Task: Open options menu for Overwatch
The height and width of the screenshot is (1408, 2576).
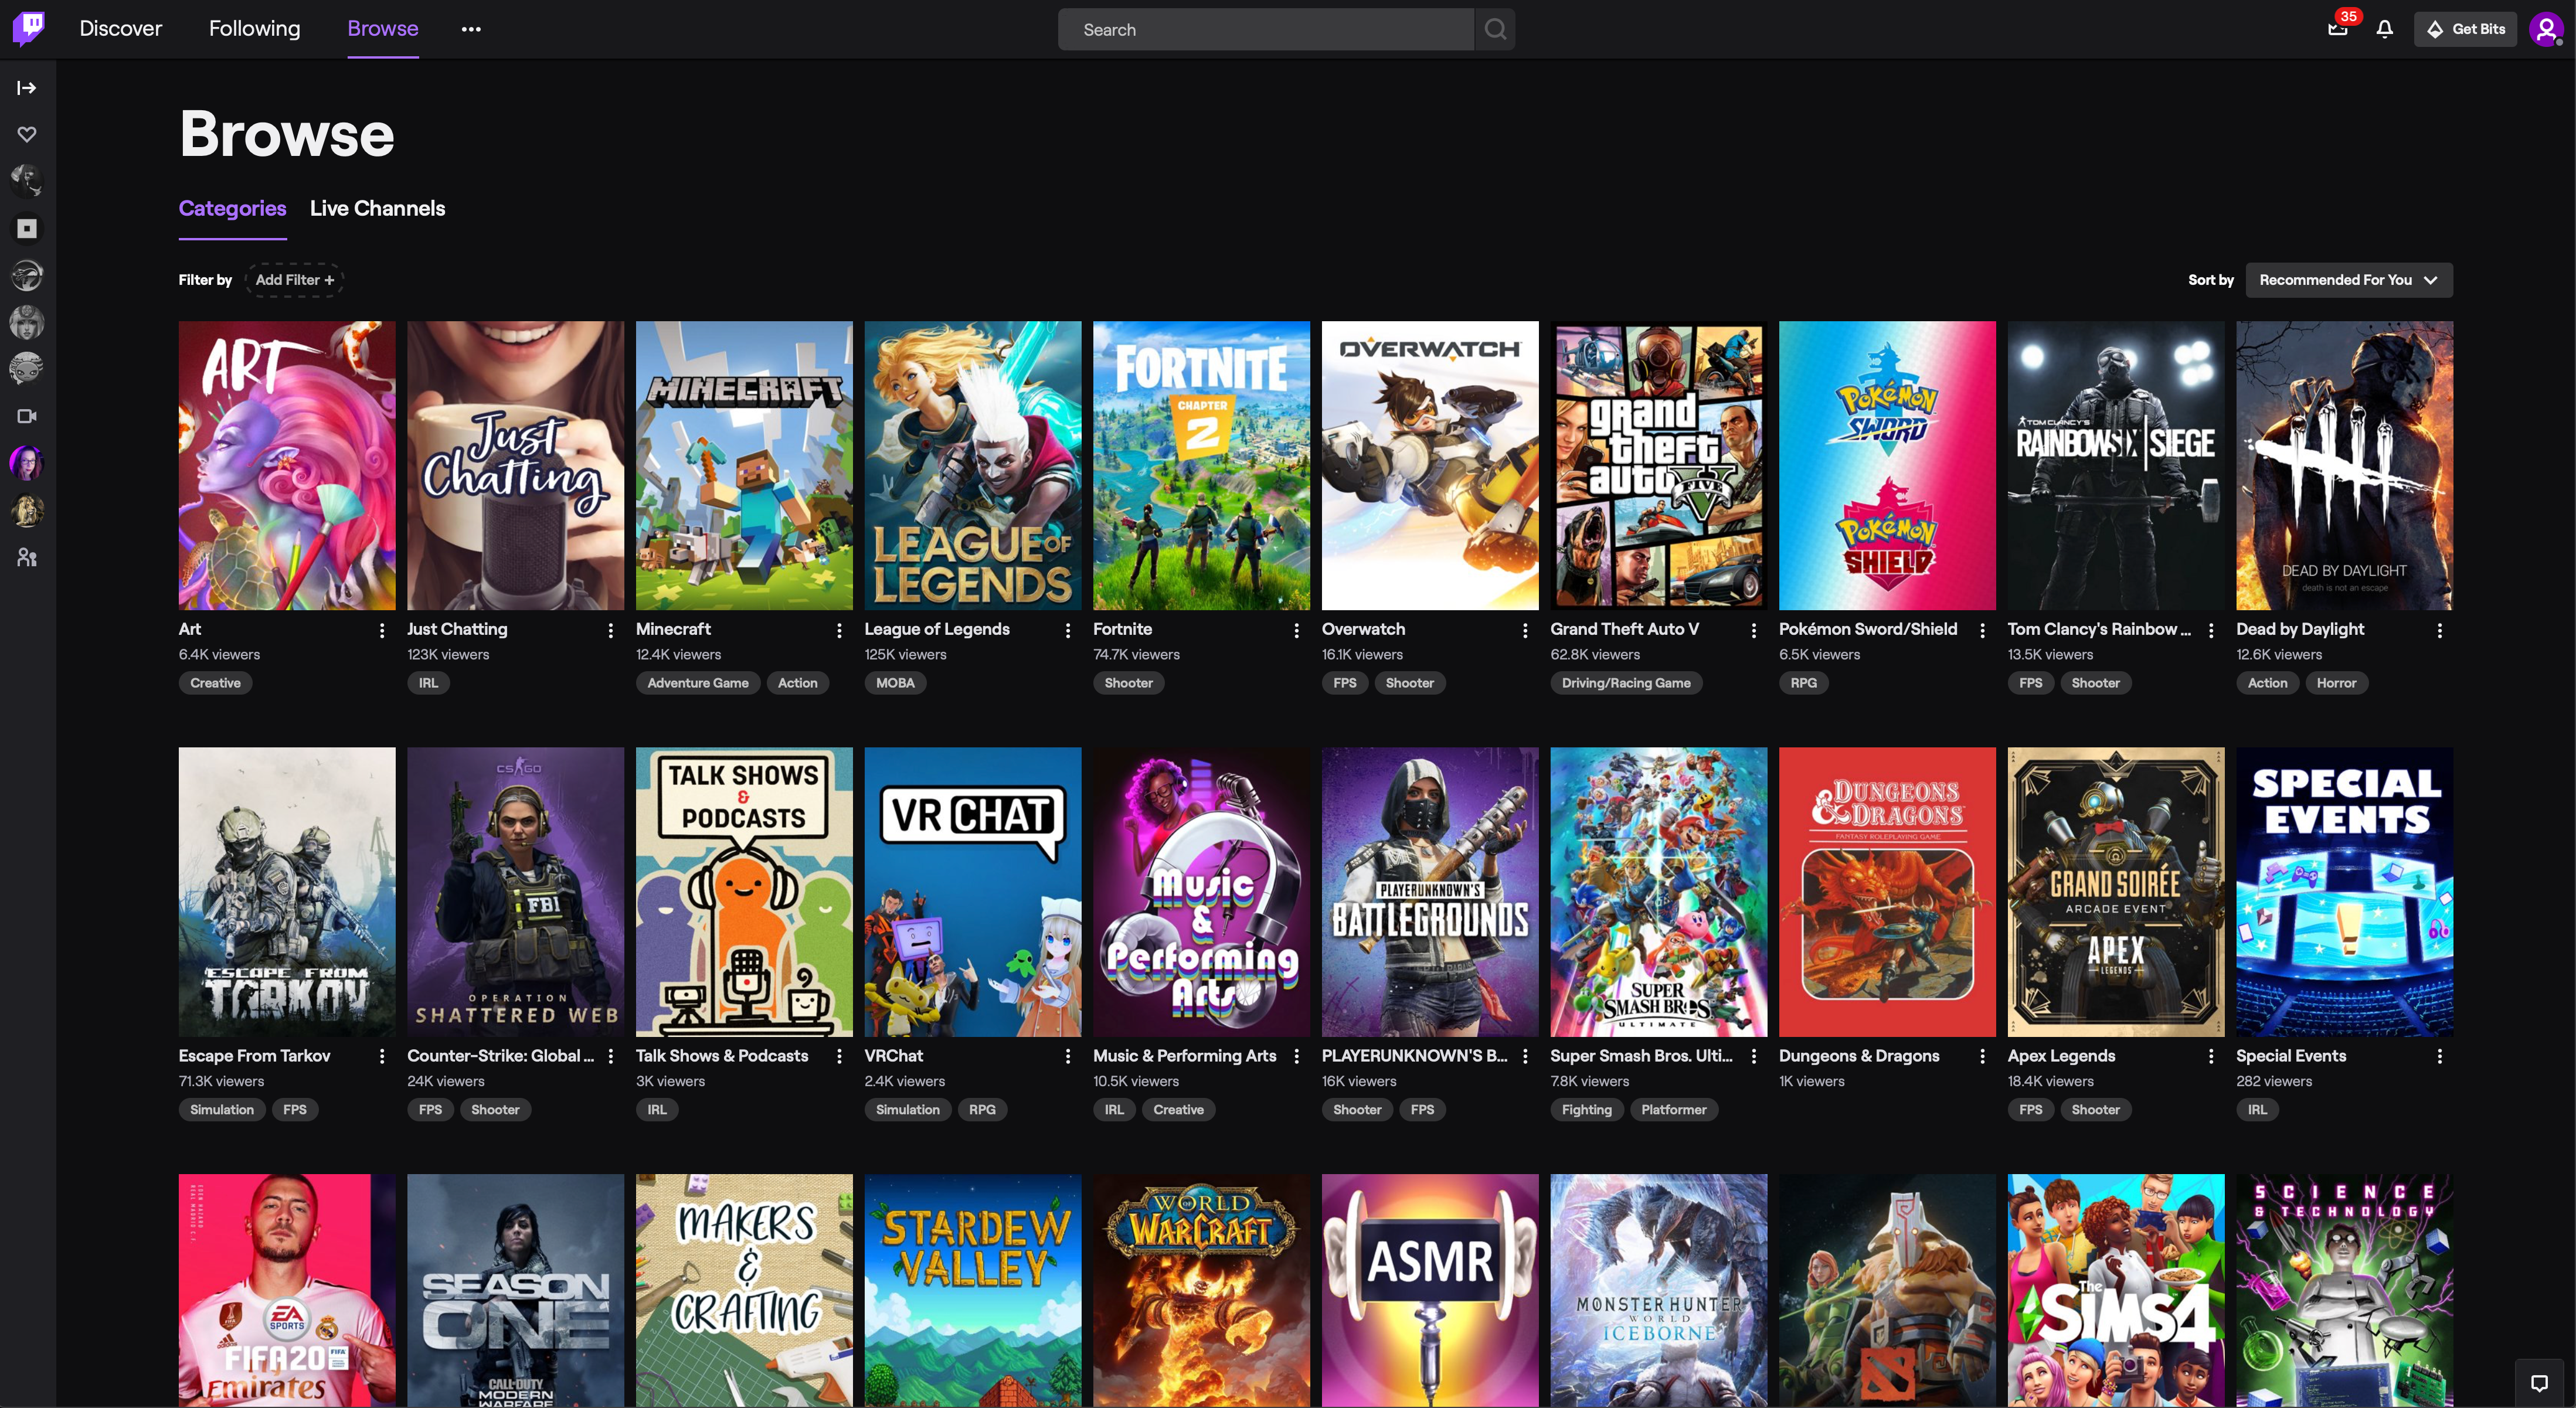Action: pos(1525,630)
